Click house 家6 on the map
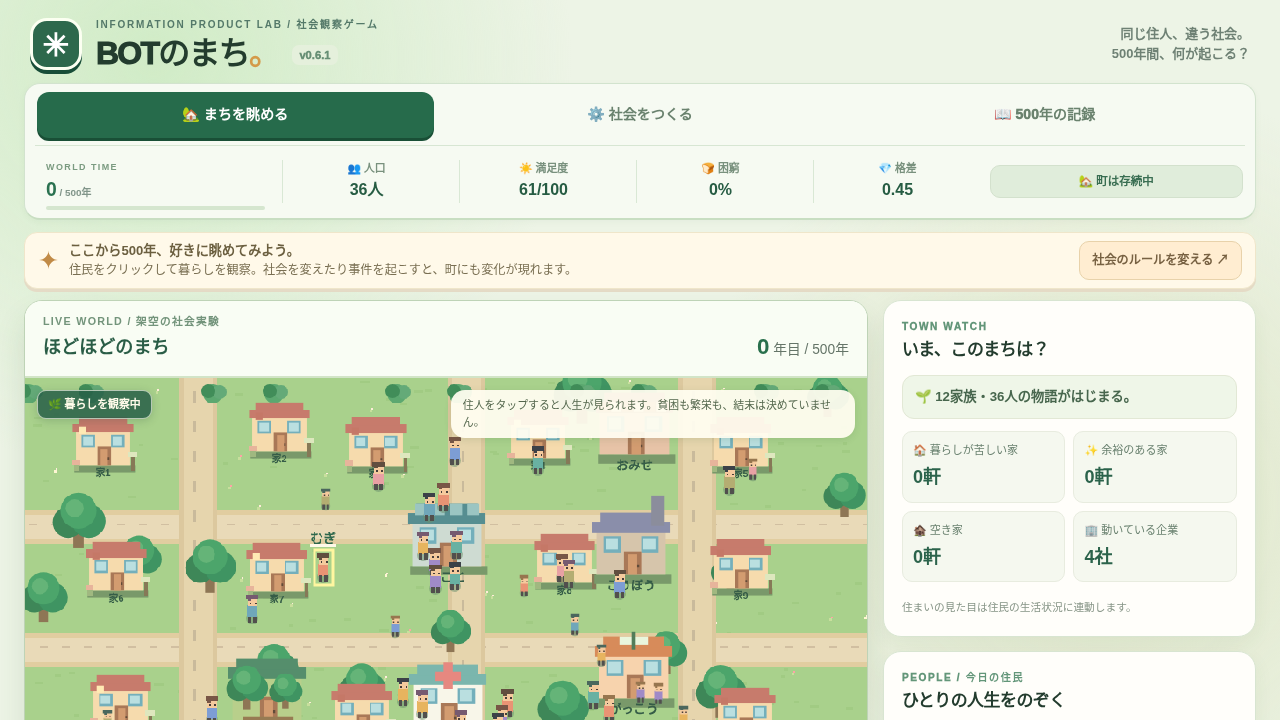Screen dimensions: 1280x720 click(x=116, y=570)
